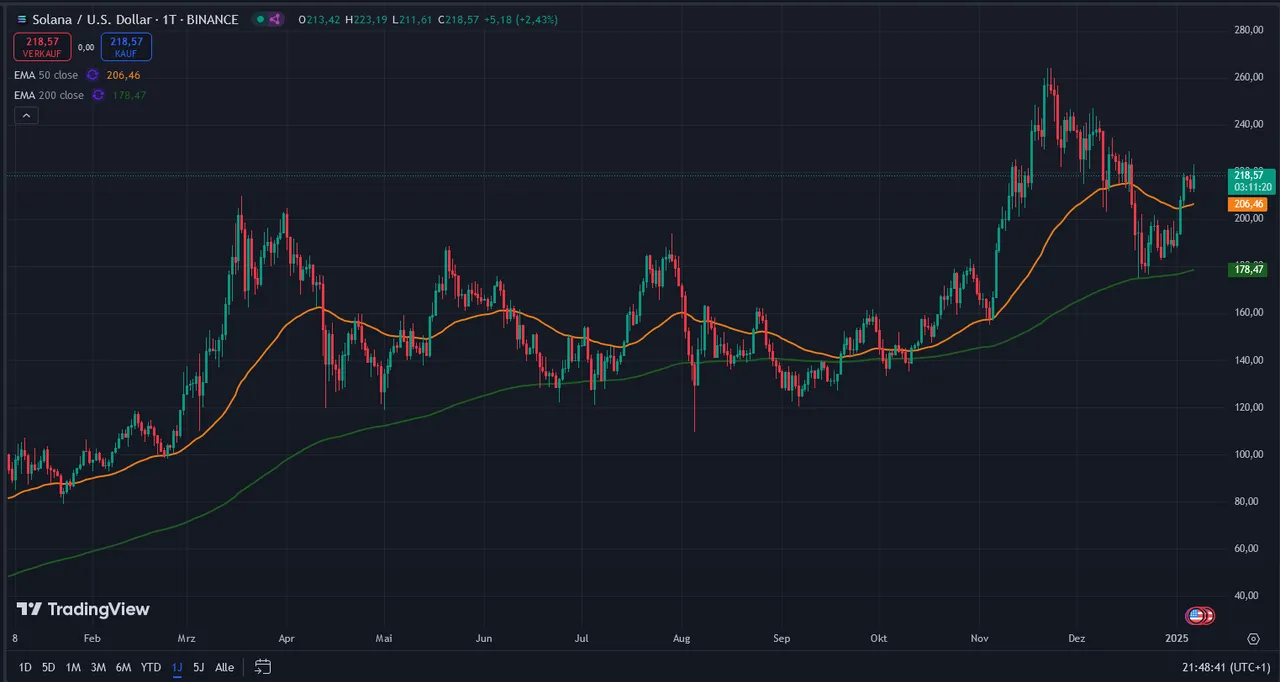Click the blue KAUF 218,57 button

[126, 46]
